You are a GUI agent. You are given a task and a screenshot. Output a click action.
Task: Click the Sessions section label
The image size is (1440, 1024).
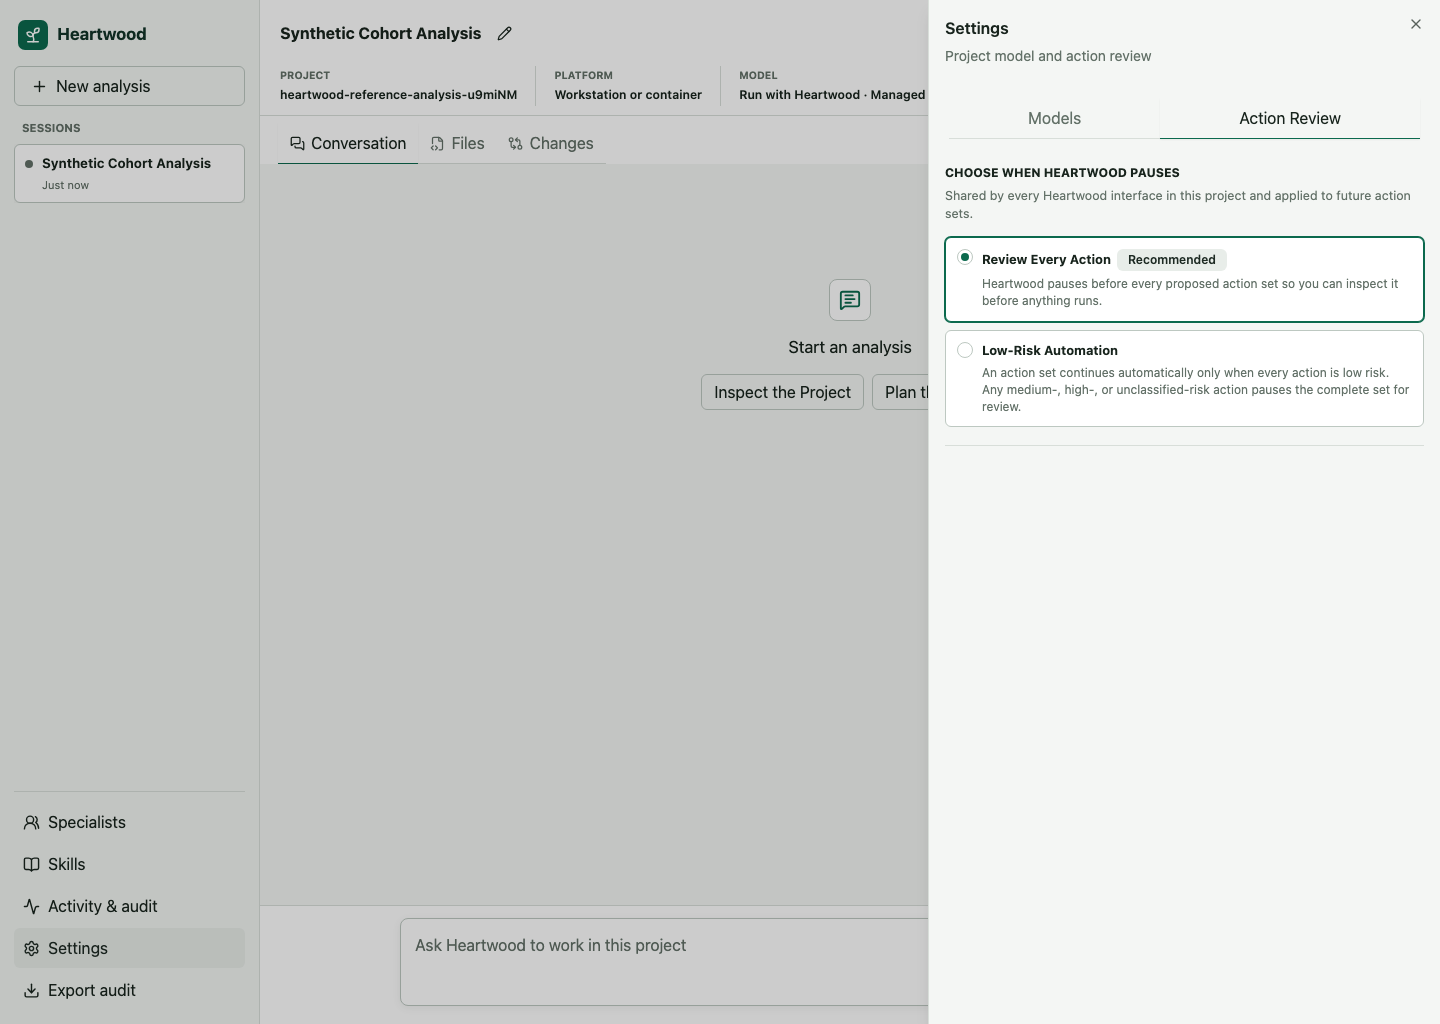pos(51,128)
